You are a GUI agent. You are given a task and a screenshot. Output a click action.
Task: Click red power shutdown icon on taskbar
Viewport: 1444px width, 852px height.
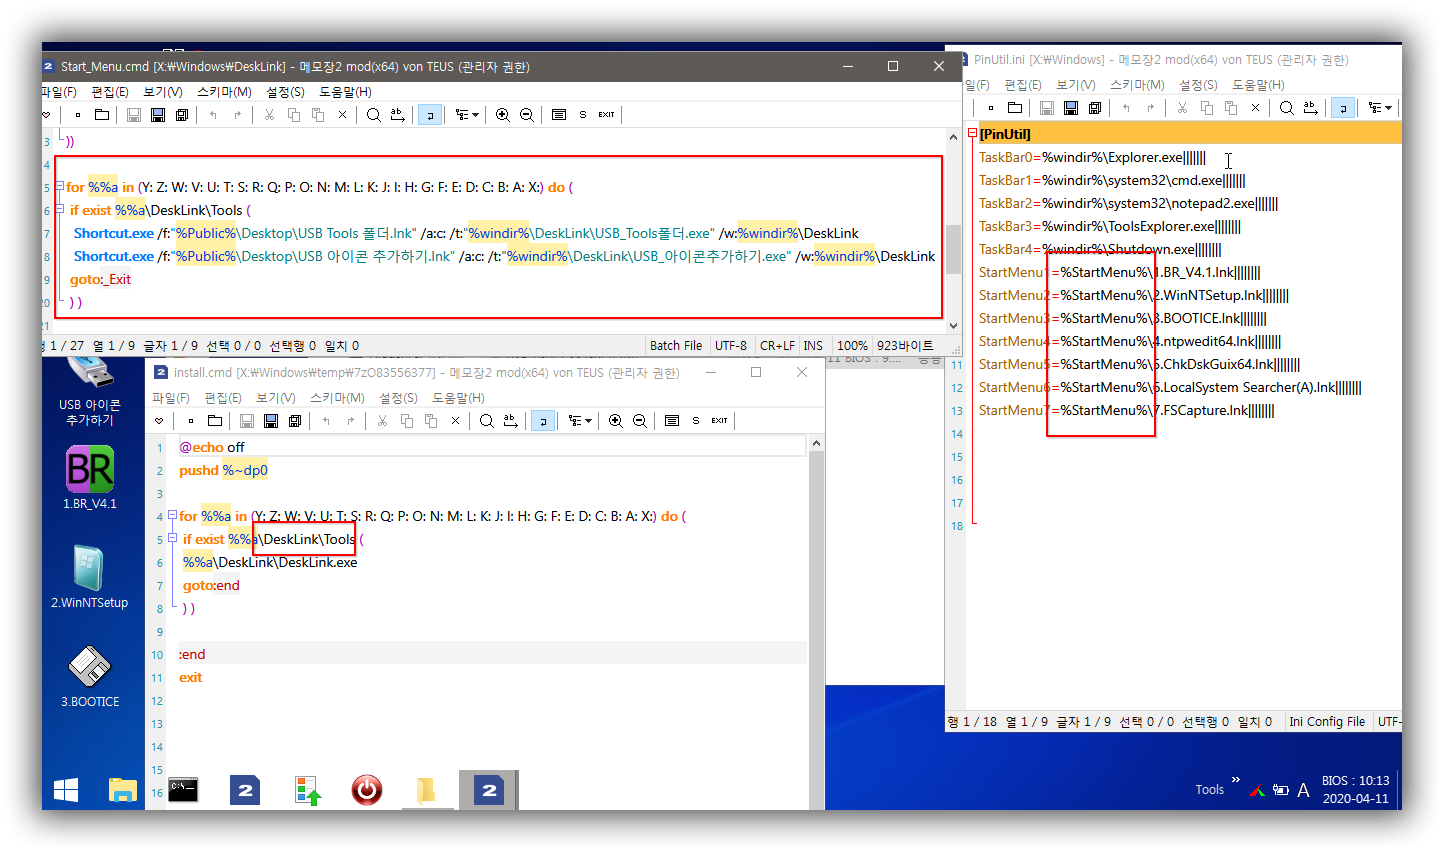pyautogui.click(x=367, y=791)
